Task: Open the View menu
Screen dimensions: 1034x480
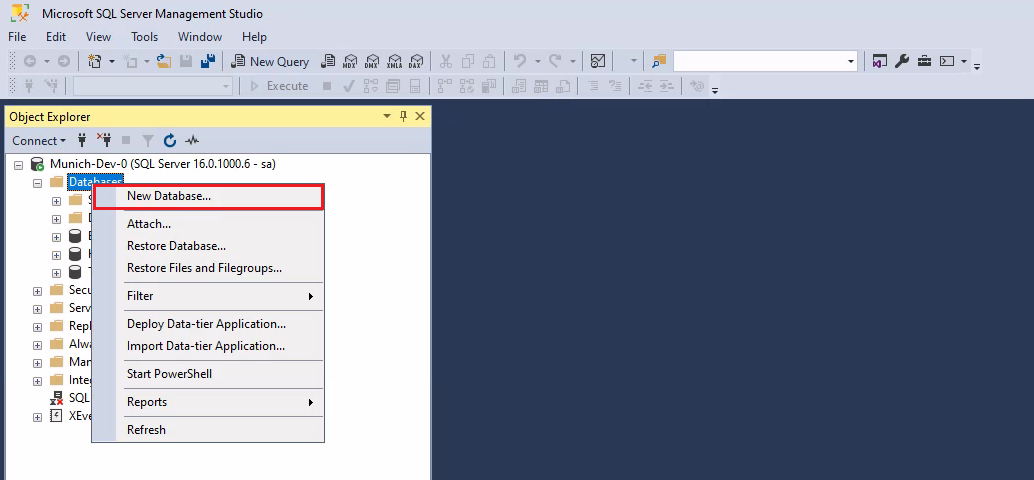Action: pos(98,37)
